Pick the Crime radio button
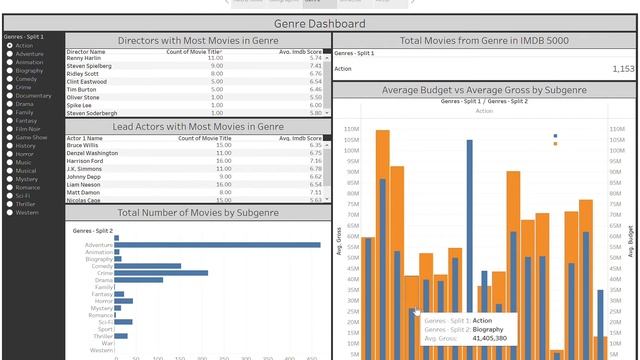Viewport: 640px width, 360px height. point(10,87)
